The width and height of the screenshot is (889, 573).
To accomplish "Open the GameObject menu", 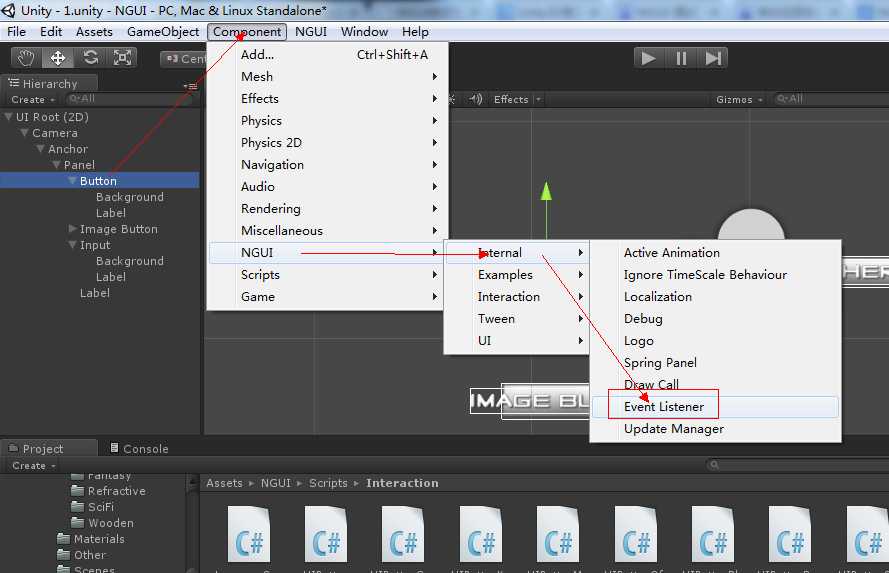I will pyautogui.click(x=163, y=32).
